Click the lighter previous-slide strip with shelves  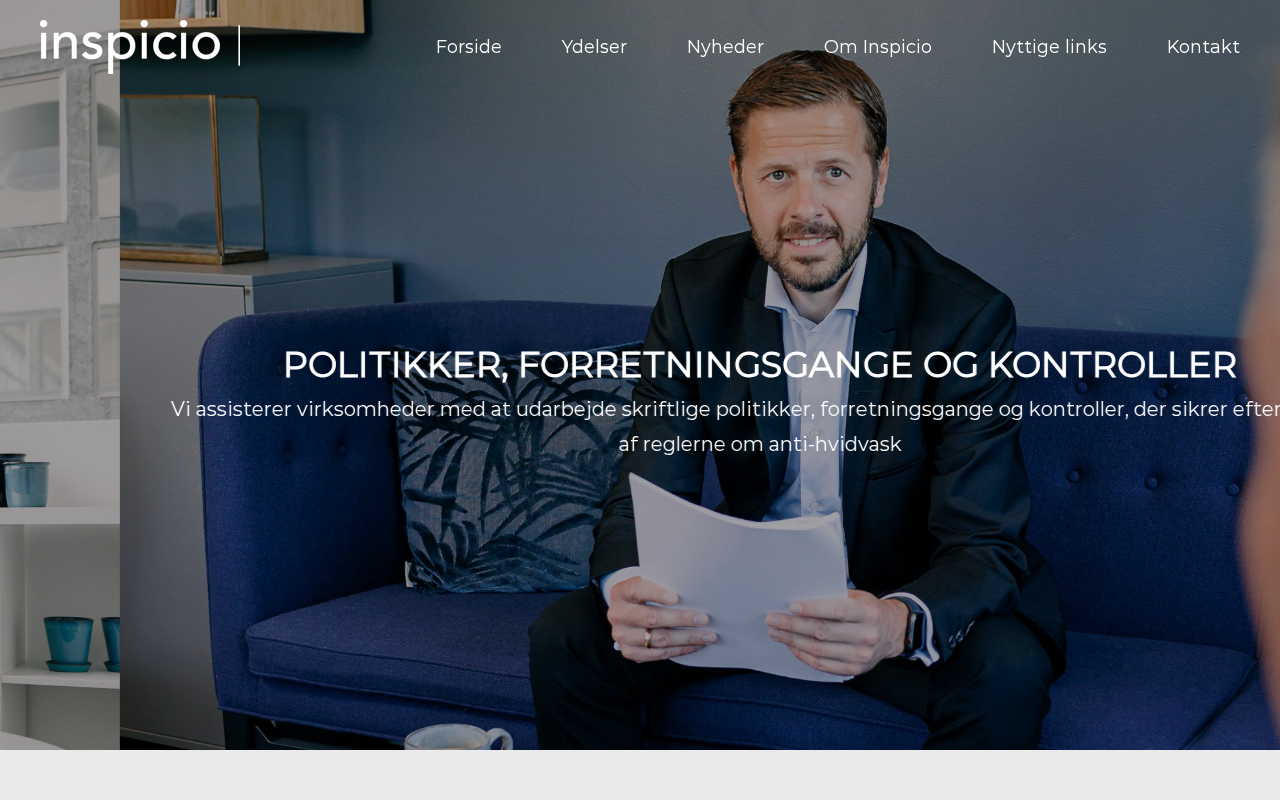tap(60, 375)
